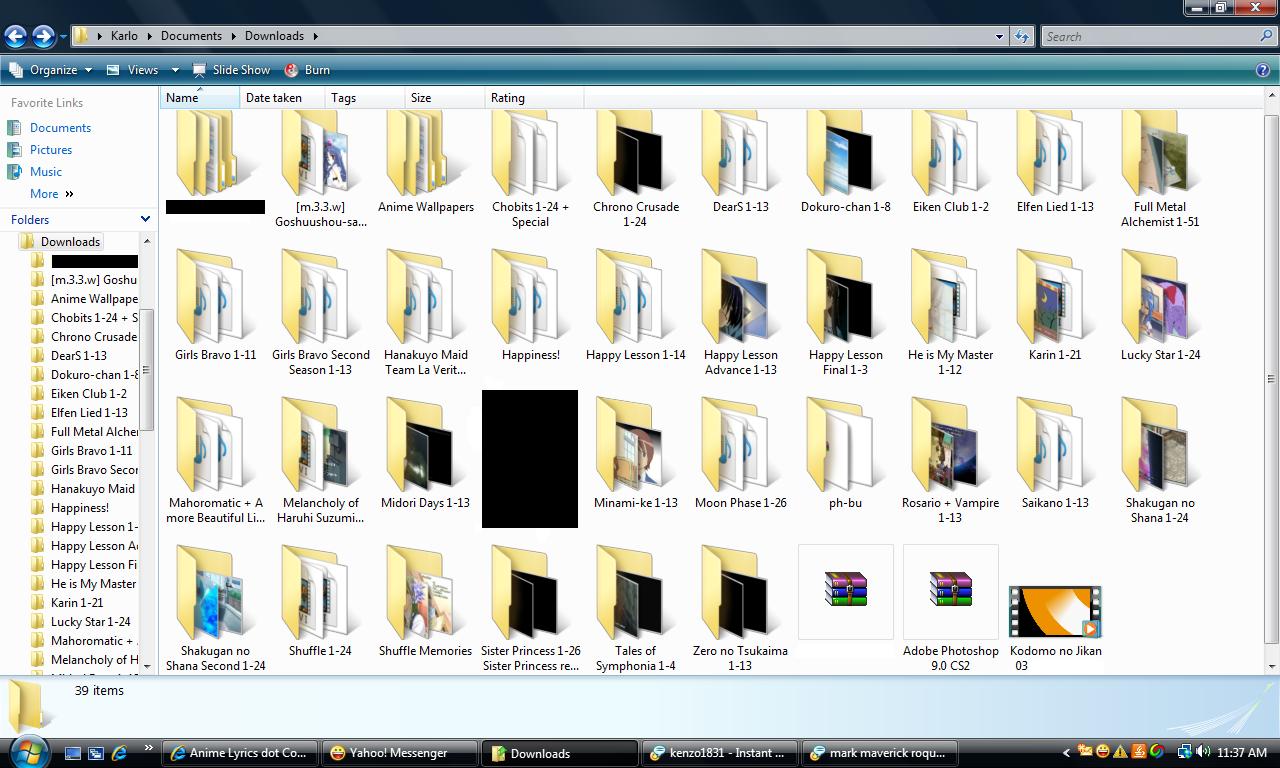The width and height of the screenshot is (1280, 768).
Task: Select Happiness! in the folder tree
Action: point(80,508)
